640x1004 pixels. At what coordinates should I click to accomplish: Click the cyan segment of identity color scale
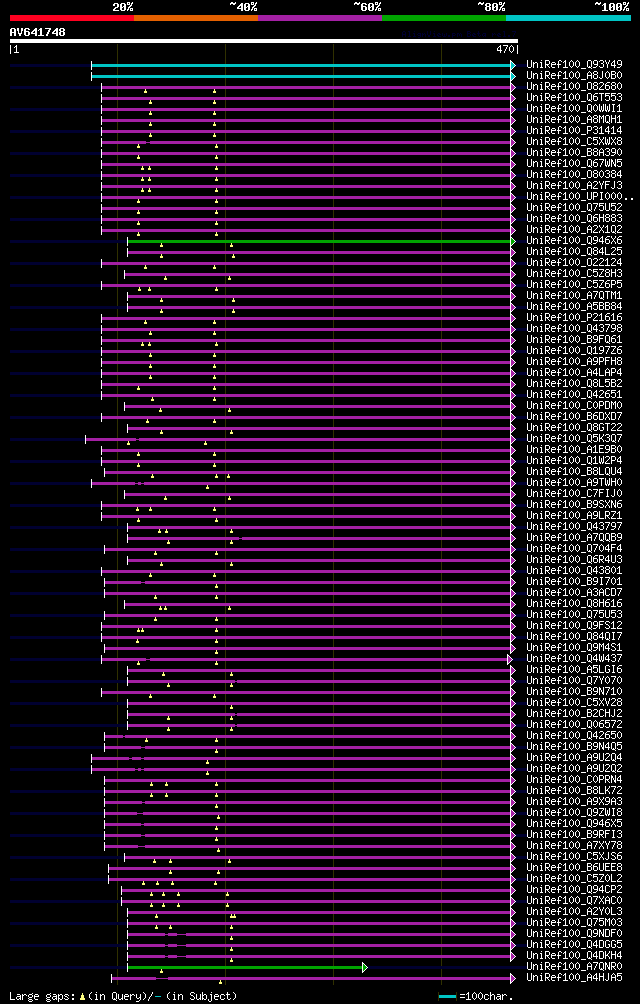coord(568,18)
